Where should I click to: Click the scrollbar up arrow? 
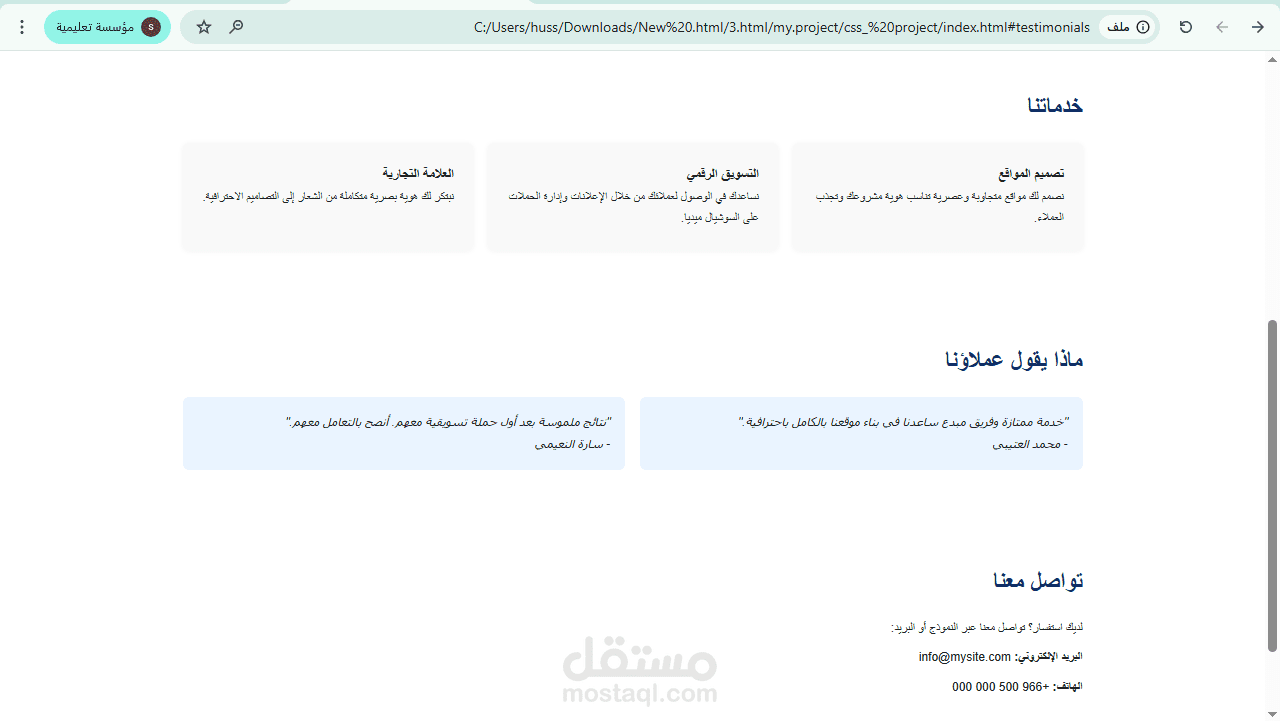(1272, 58)
